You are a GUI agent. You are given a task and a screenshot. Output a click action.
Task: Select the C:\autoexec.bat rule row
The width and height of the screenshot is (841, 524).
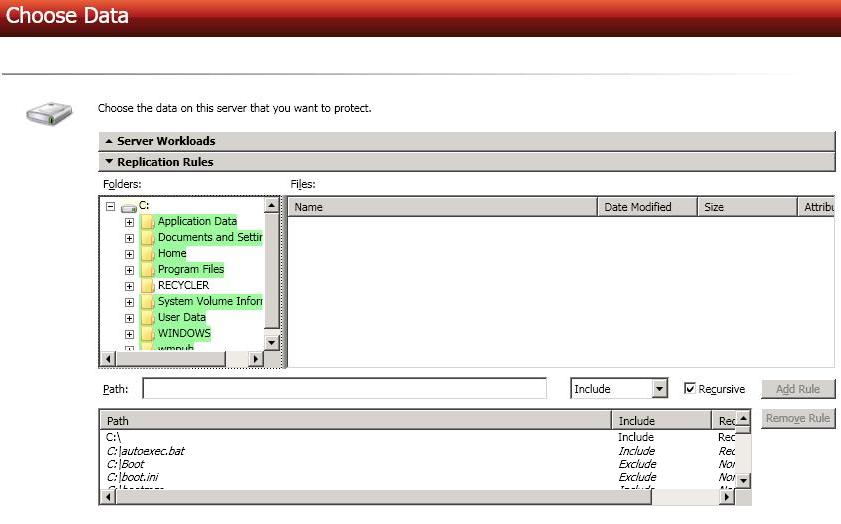pyautogui.click(x=146, y=451)
